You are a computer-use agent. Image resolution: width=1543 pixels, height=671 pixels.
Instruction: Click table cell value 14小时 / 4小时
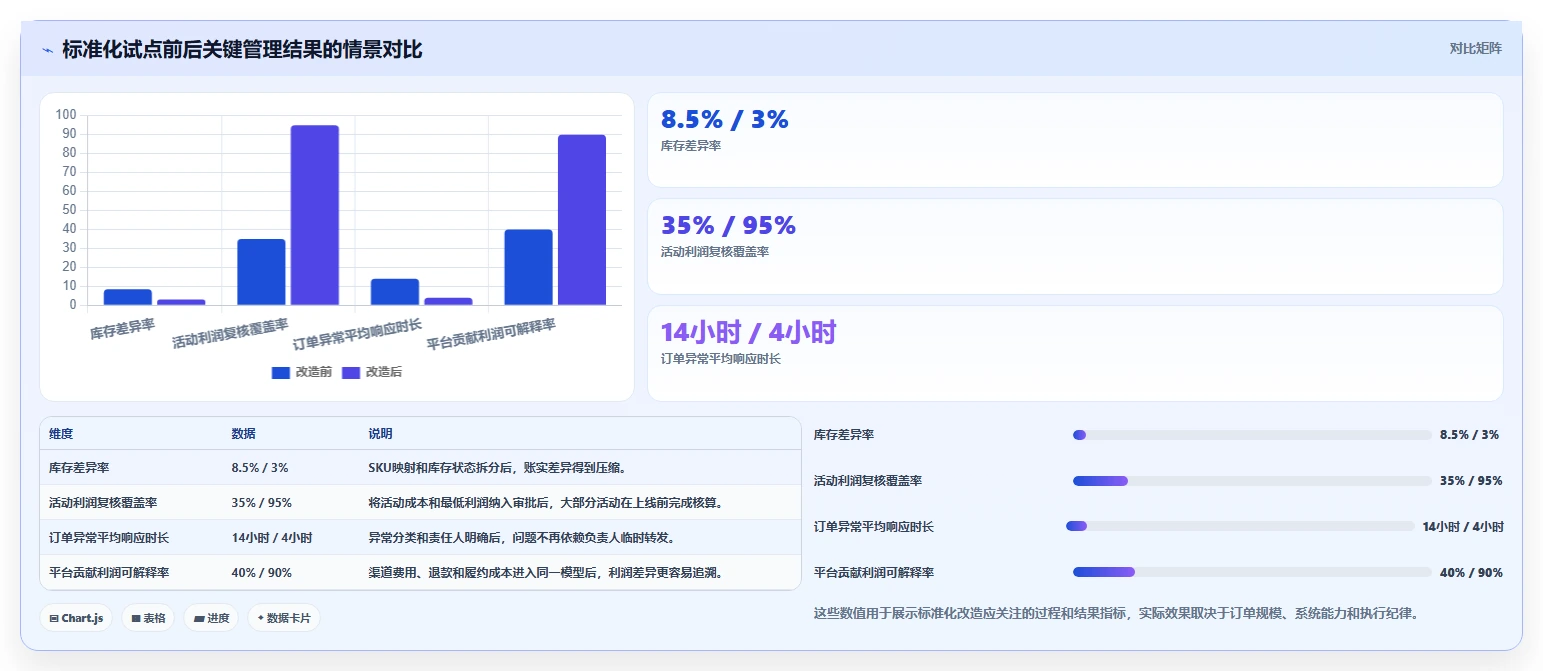pos(272,538)
